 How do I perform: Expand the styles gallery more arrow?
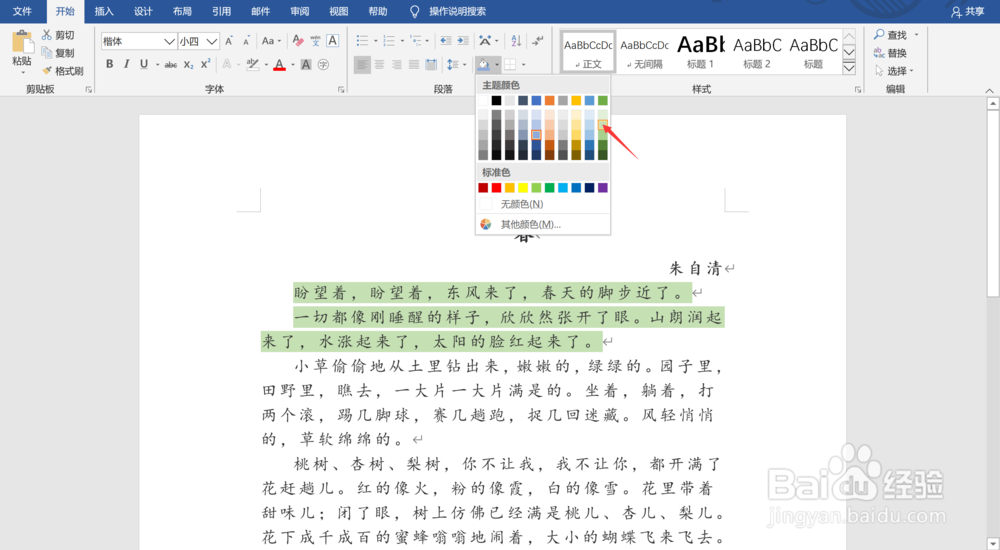coord(849,68)
